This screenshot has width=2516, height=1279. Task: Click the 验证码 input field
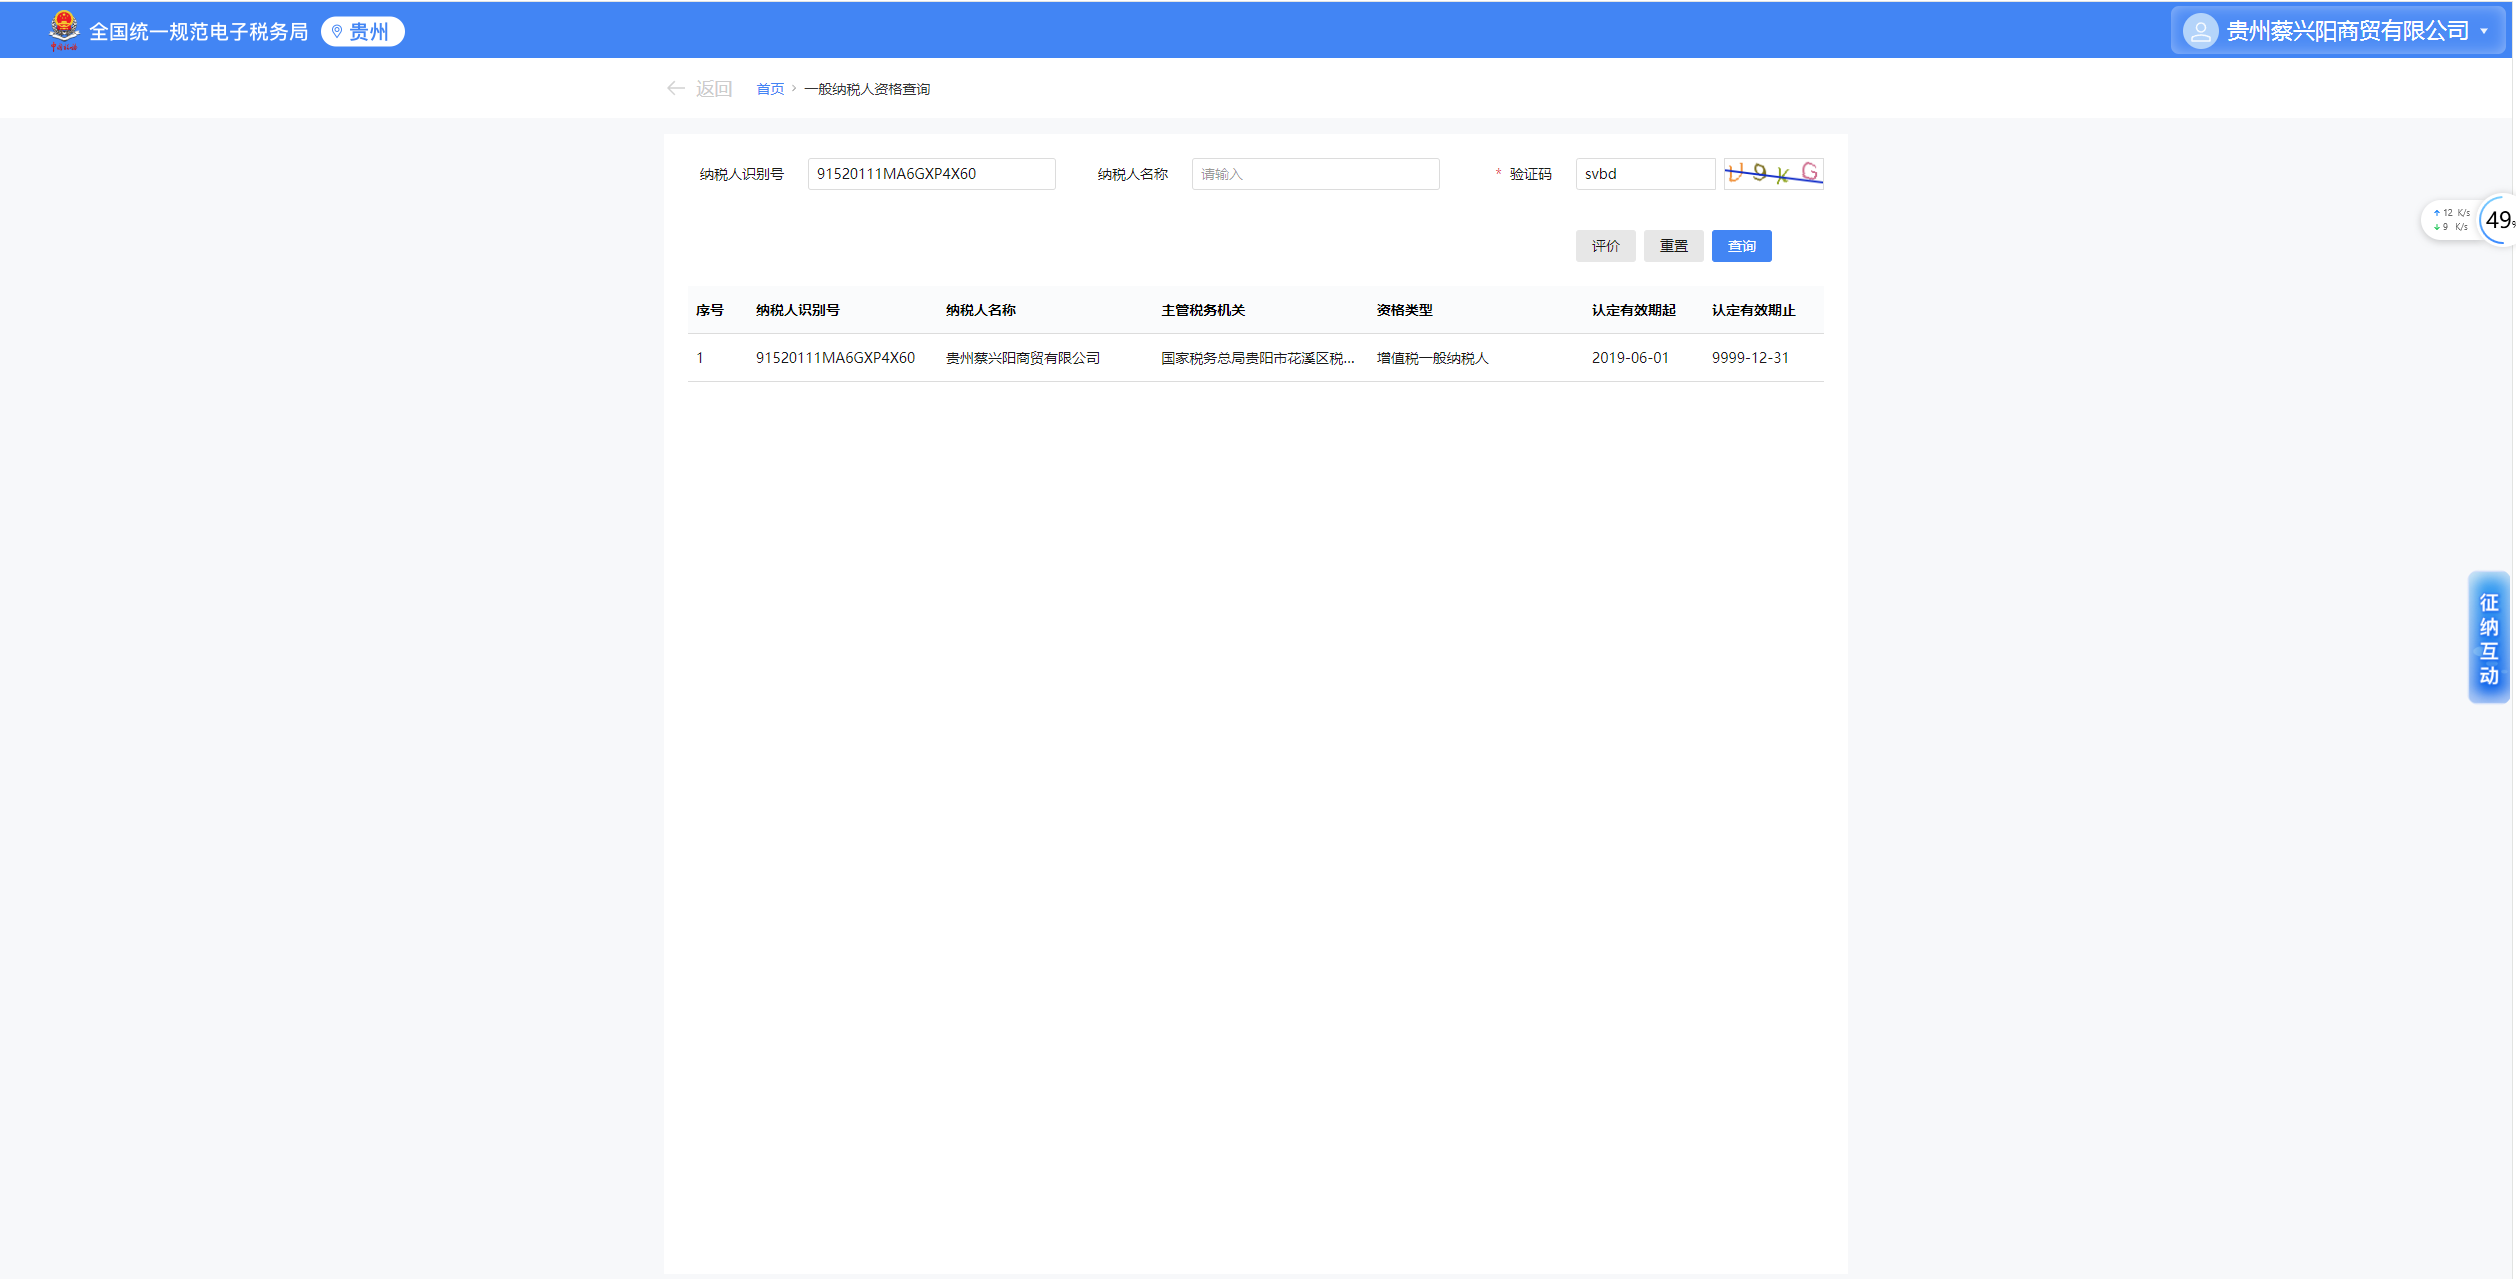[x=1644, y=174]
